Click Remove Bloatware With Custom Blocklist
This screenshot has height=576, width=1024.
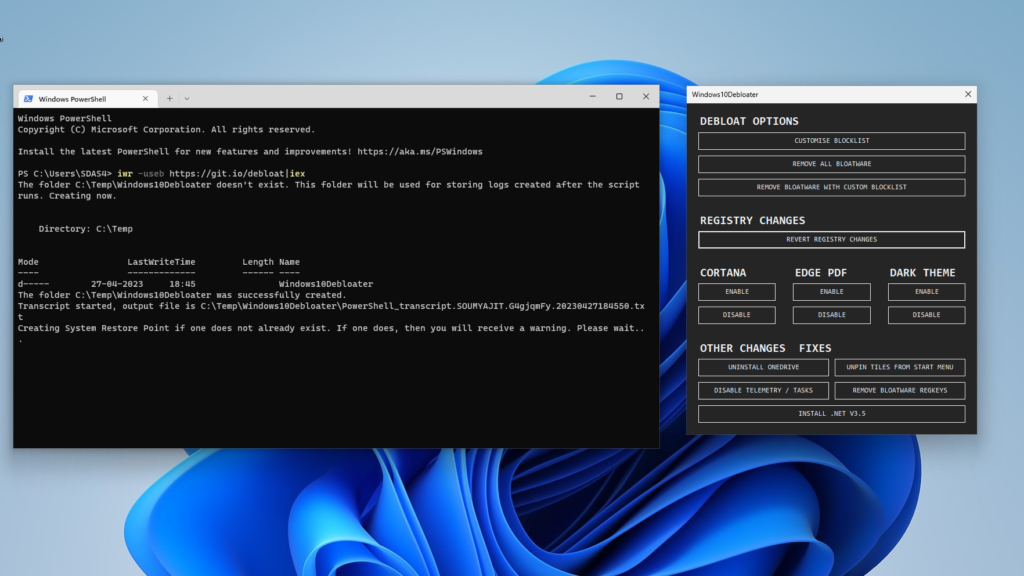tap(831, 187)
